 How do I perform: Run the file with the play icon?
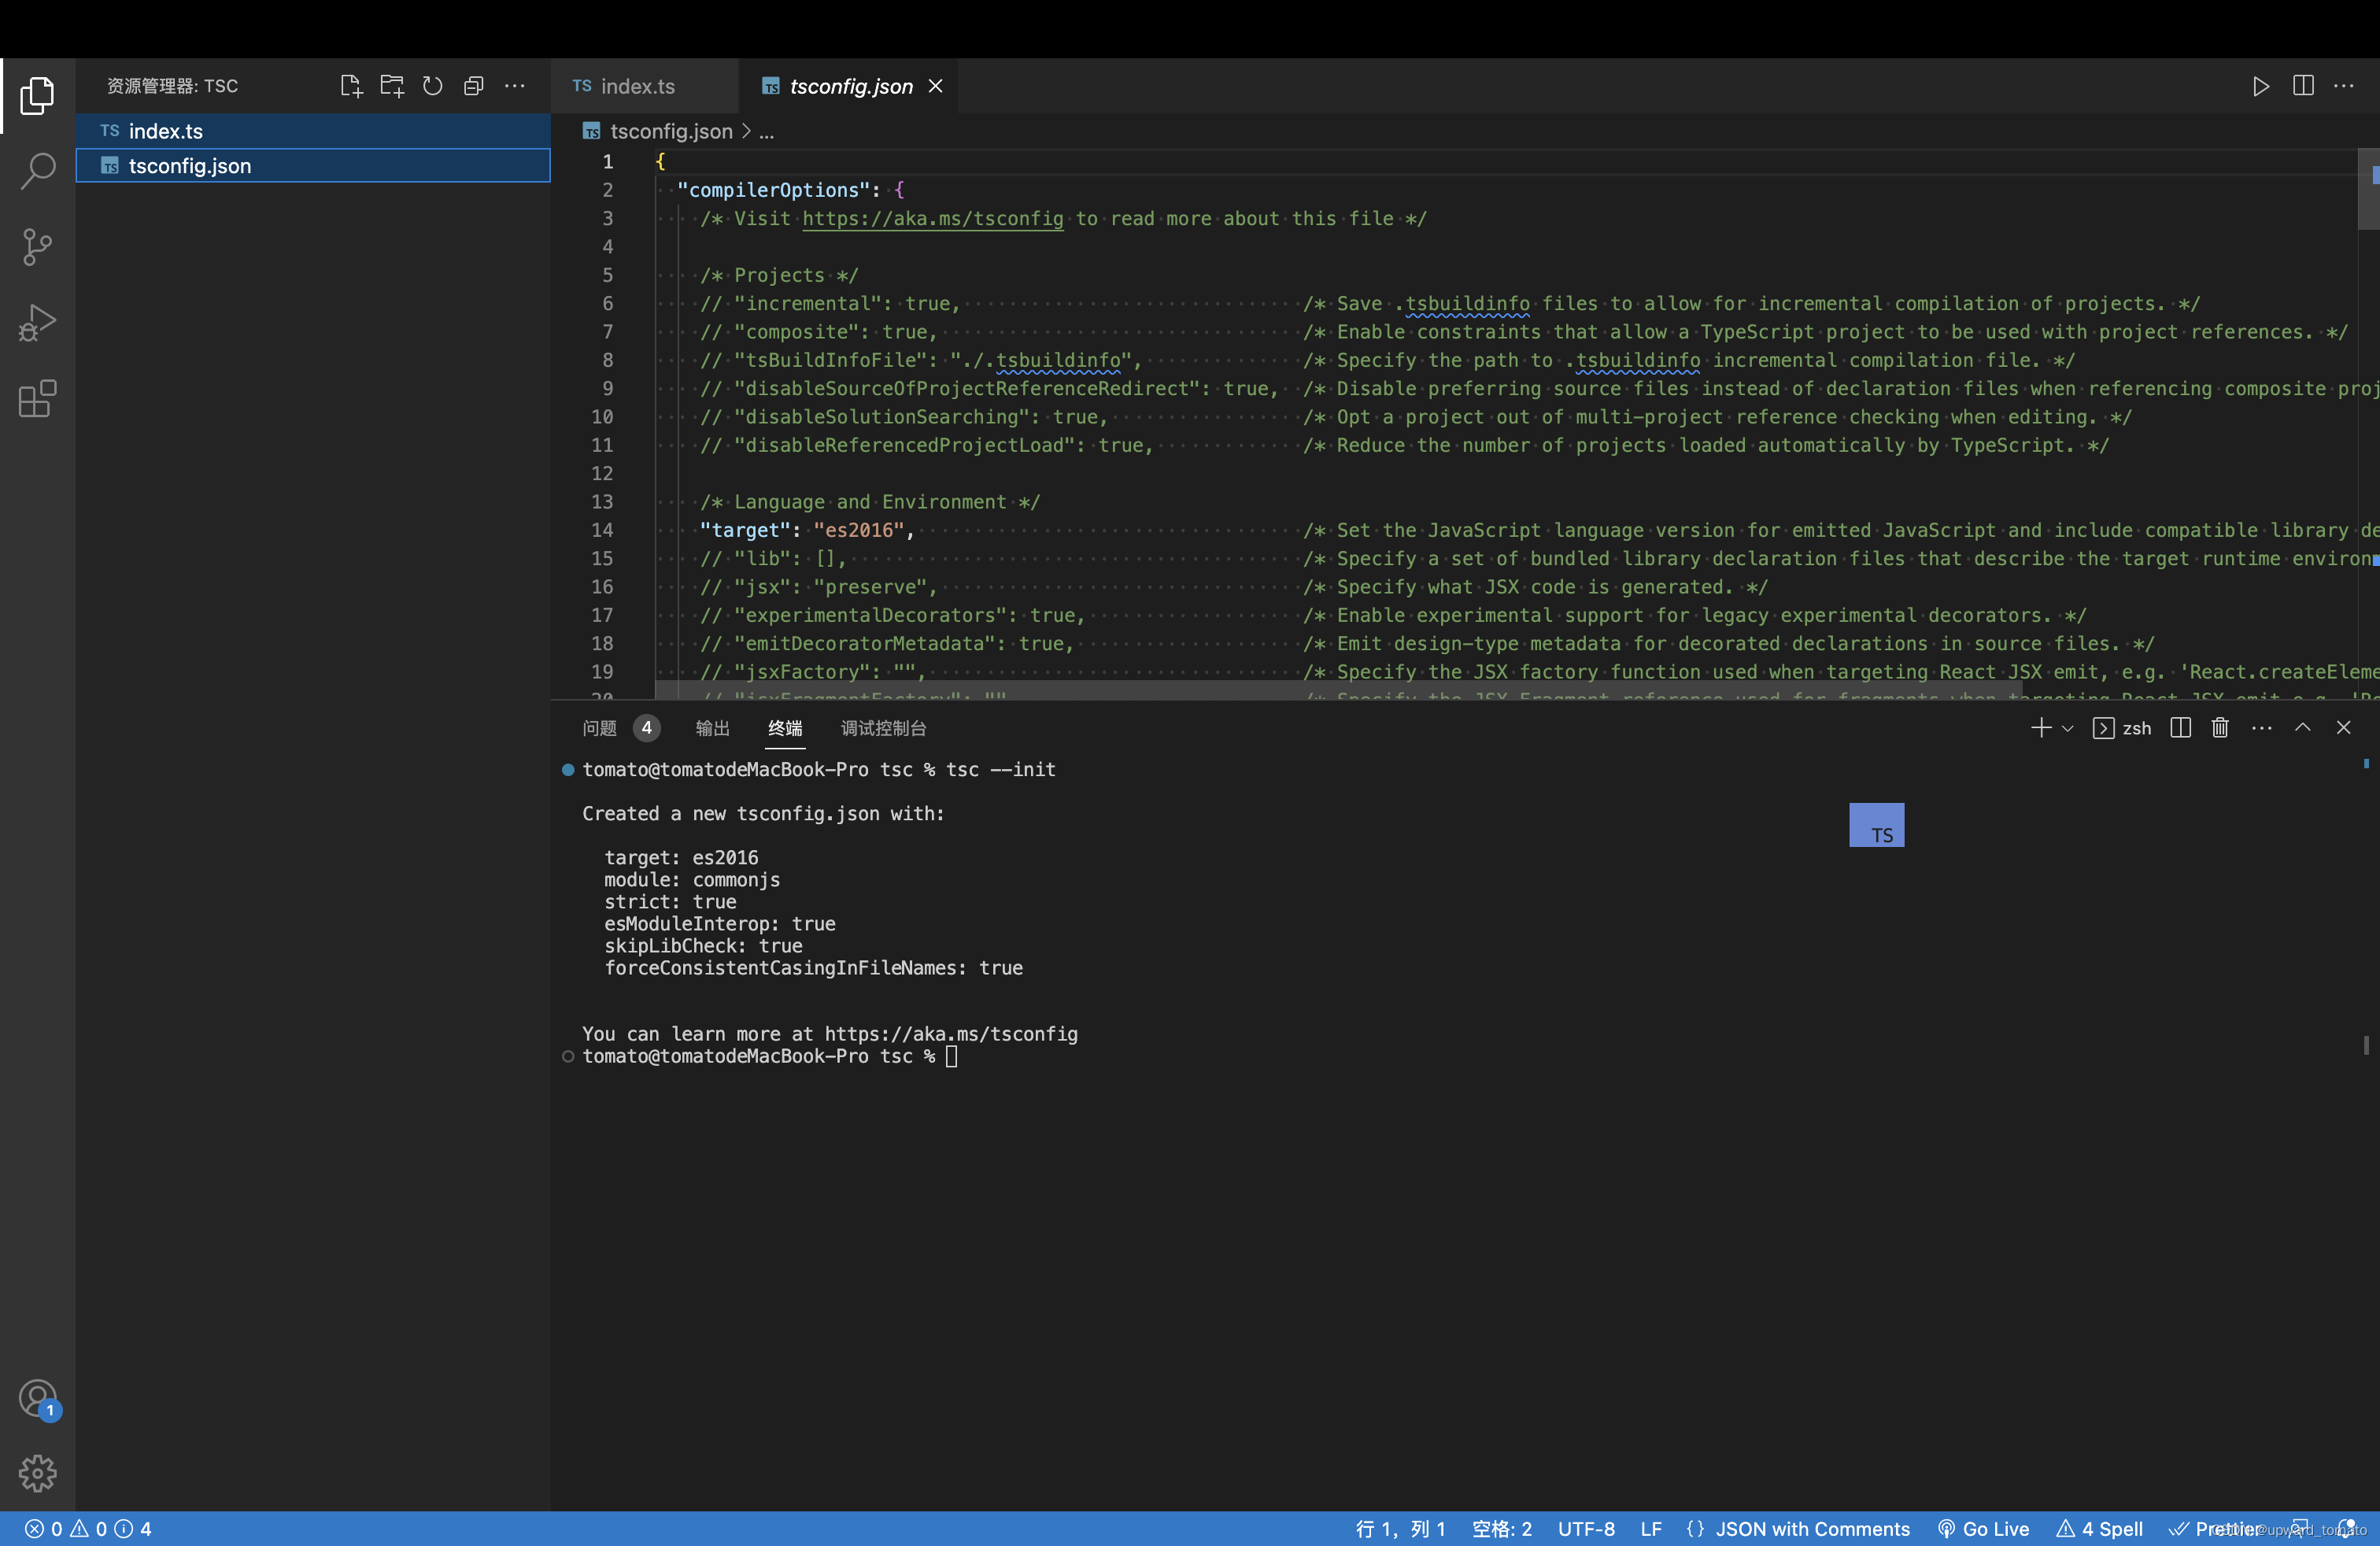tap(2260, 86)
